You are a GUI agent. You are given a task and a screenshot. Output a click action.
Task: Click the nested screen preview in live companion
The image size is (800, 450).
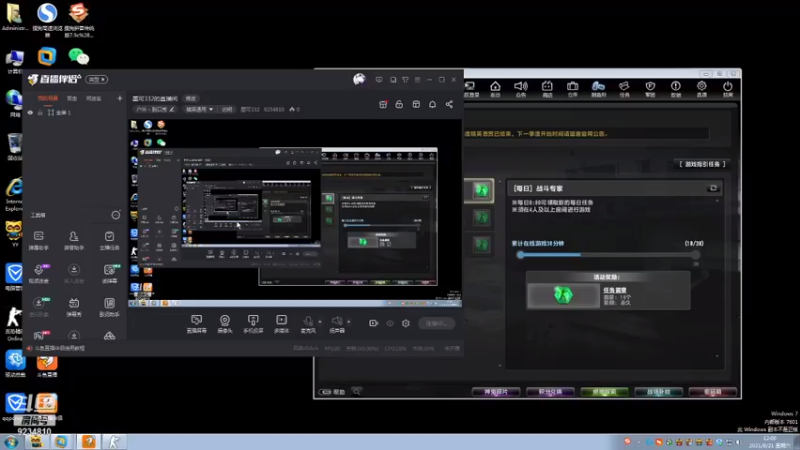[295, 213]
